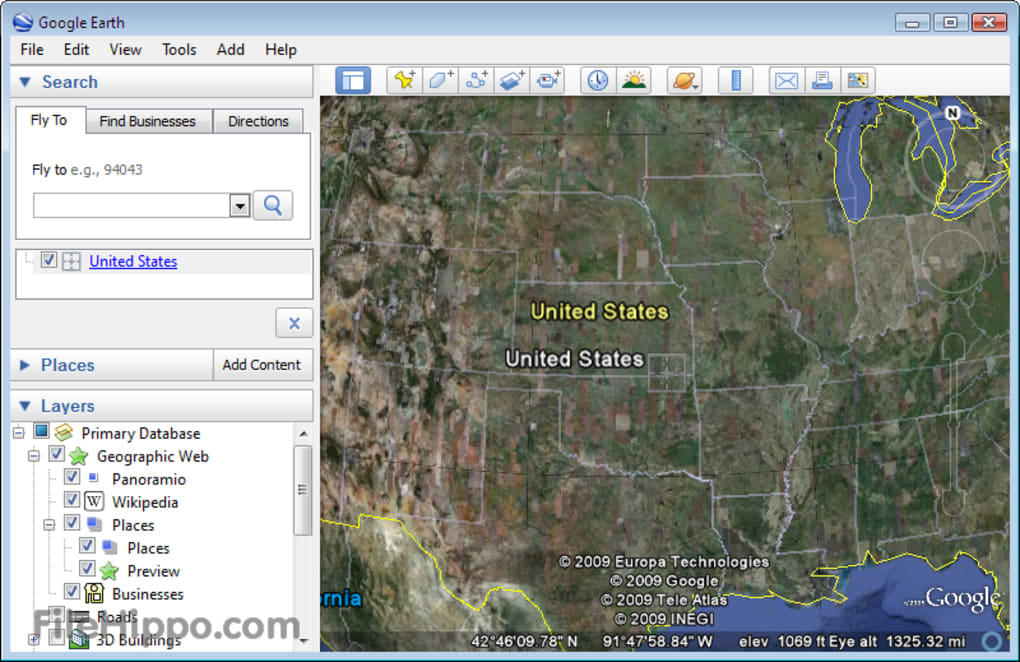Show historical imagery with the clock icon
Viewport: 1020px width, 662px height.
597,81
